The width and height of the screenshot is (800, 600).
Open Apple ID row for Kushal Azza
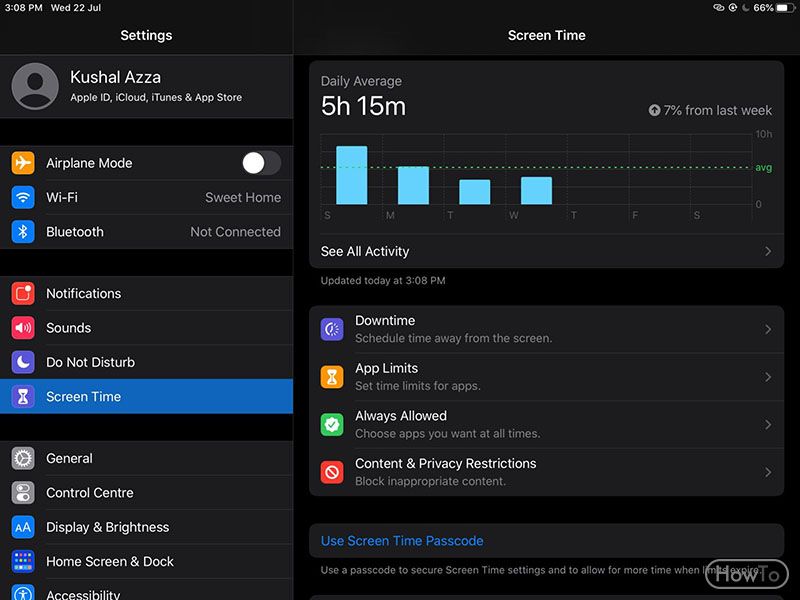point(146,86)
